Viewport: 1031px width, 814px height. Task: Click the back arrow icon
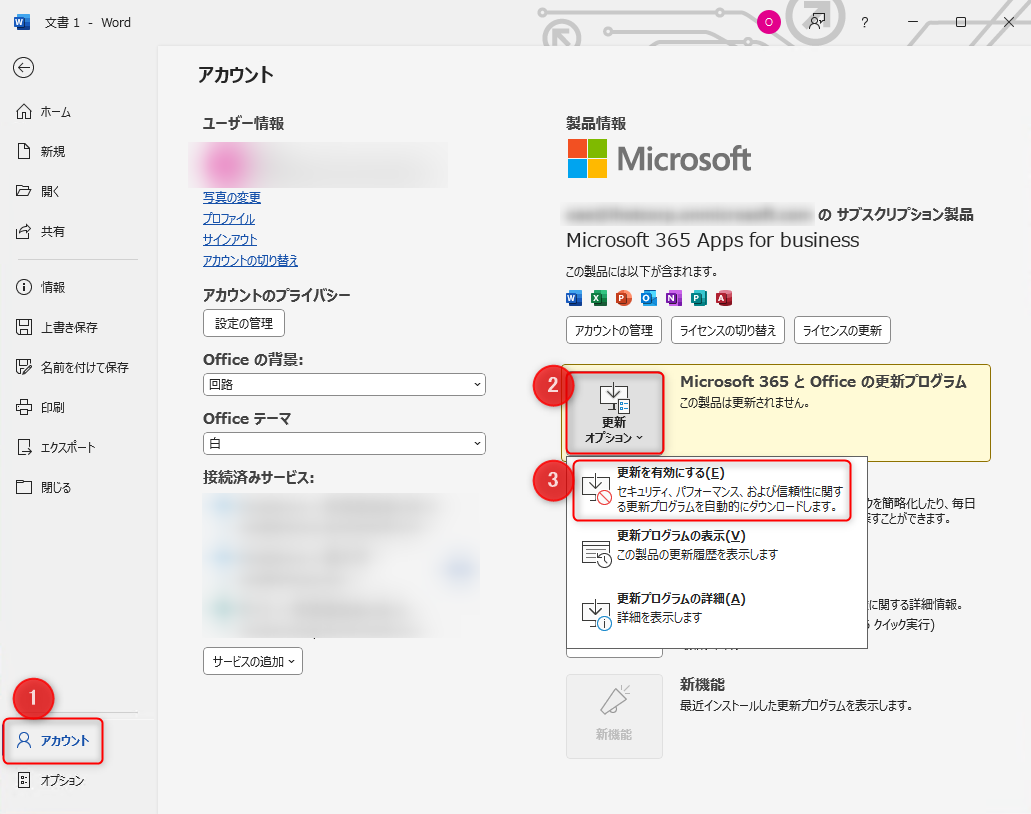tap(23, 67)
